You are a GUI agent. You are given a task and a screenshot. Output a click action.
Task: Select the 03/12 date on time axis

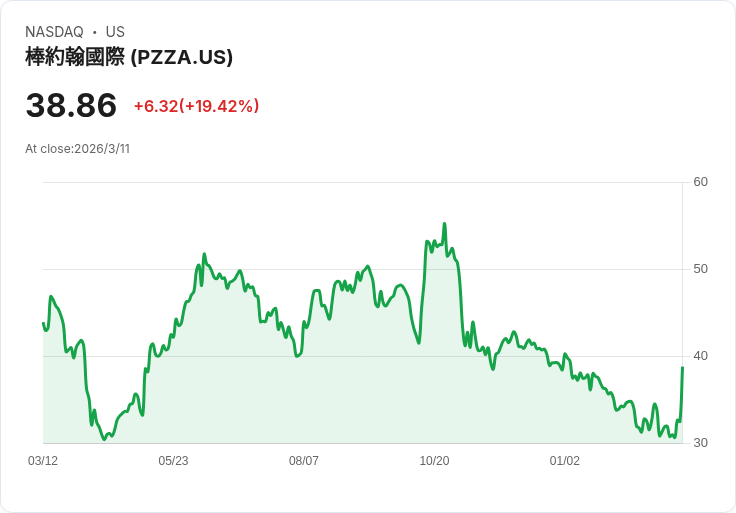[43, 461]
